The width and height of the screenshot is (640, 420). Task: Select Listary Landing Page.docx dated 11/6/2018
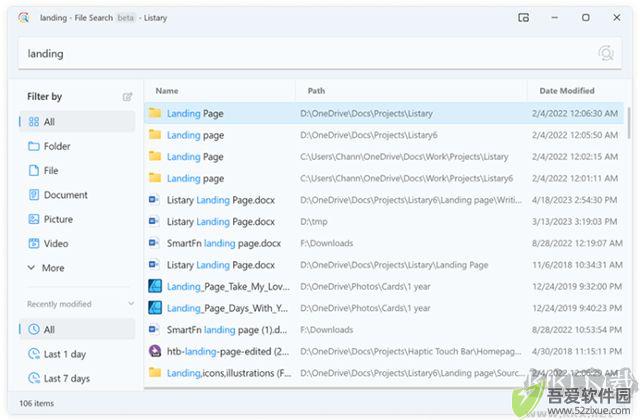(384, 265)
